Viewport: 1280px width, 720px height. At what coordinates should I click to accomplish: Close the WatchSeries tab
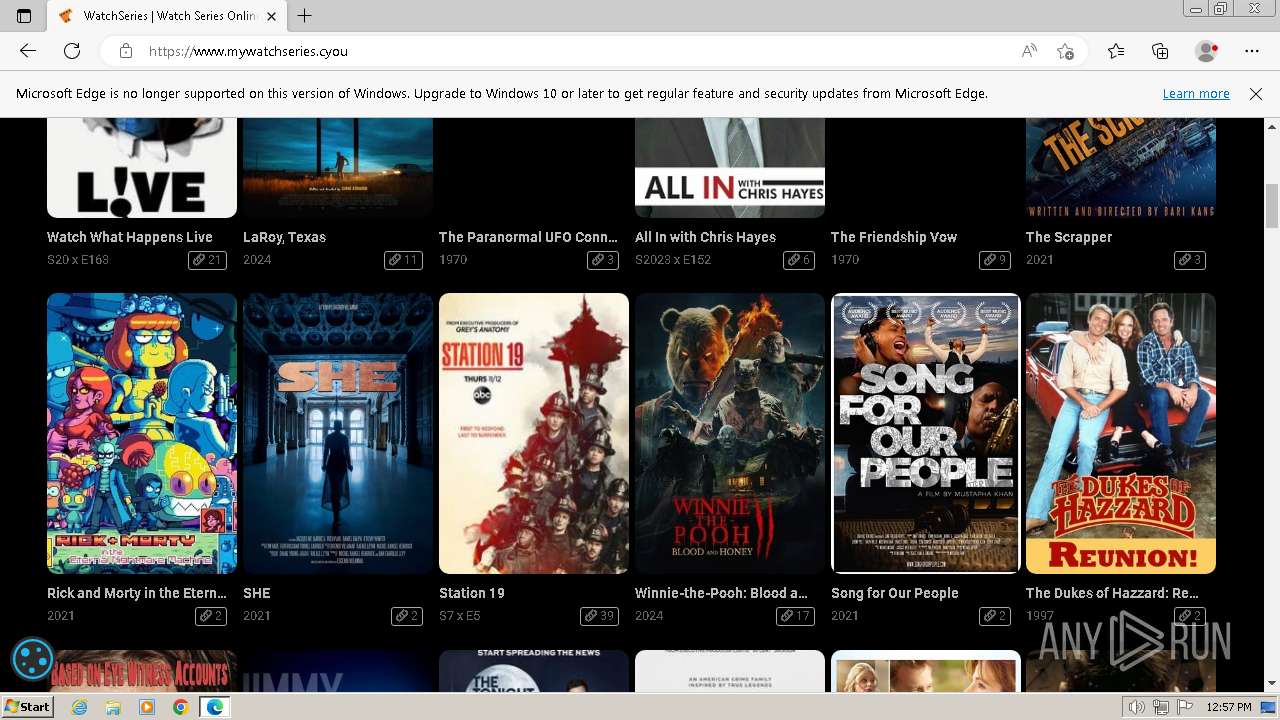pos(271,16)
